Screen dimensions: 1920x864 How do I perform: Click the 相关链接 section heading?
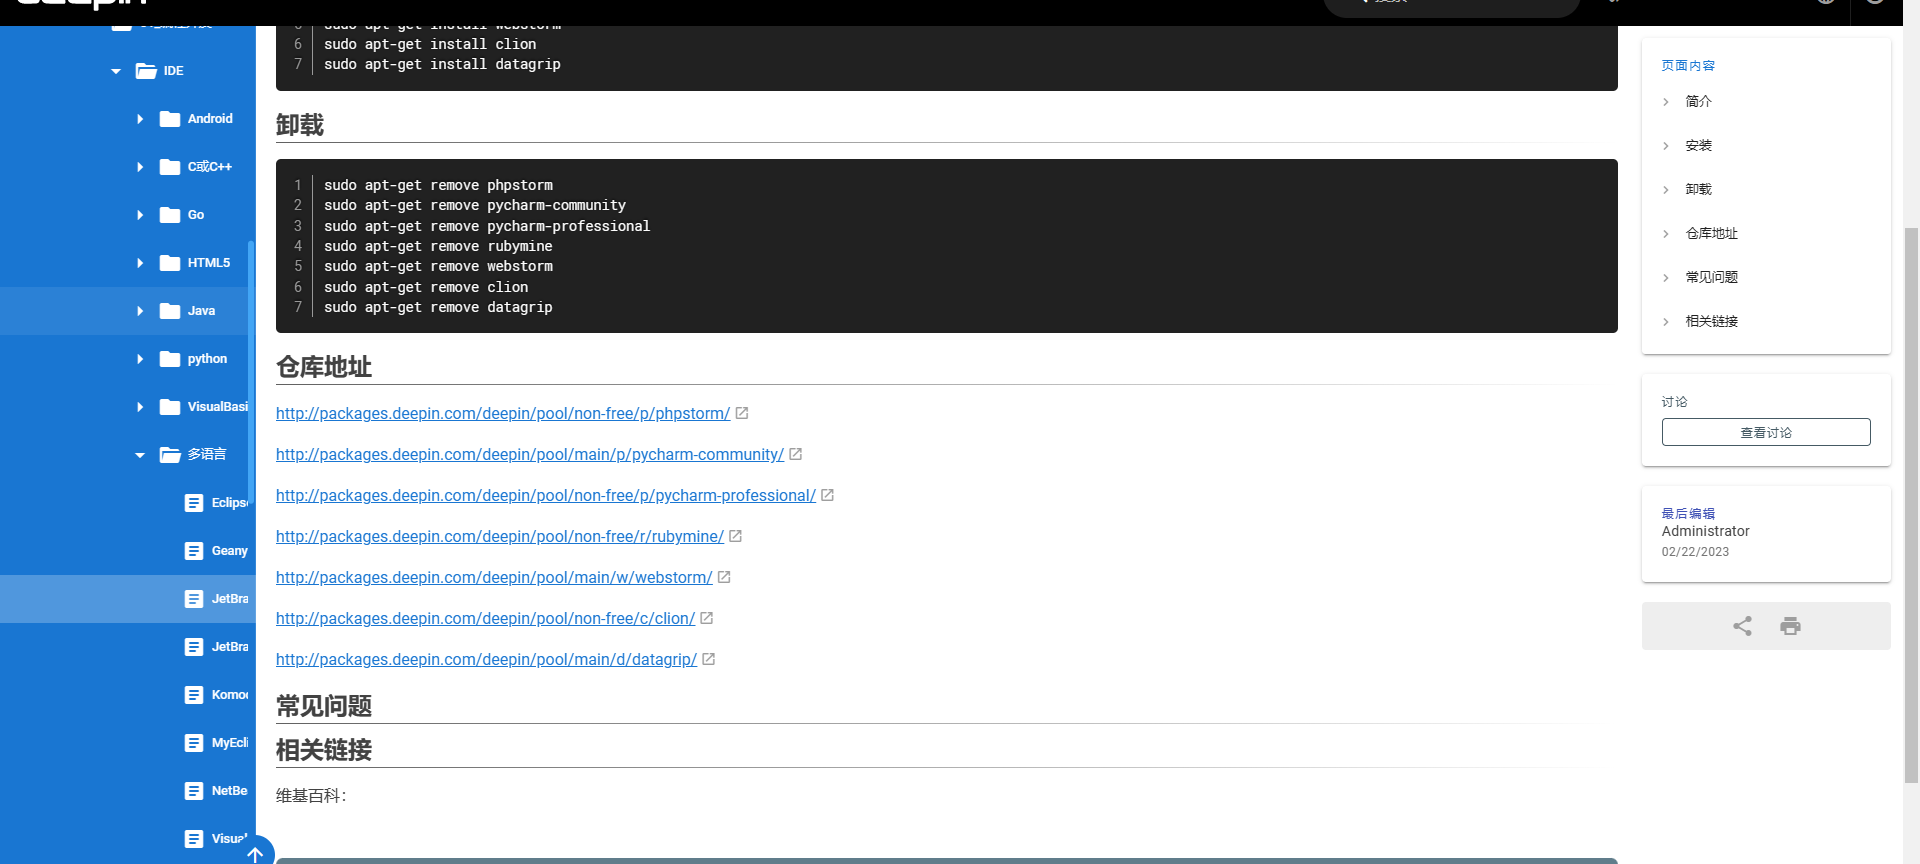click(x=324, y=750)
